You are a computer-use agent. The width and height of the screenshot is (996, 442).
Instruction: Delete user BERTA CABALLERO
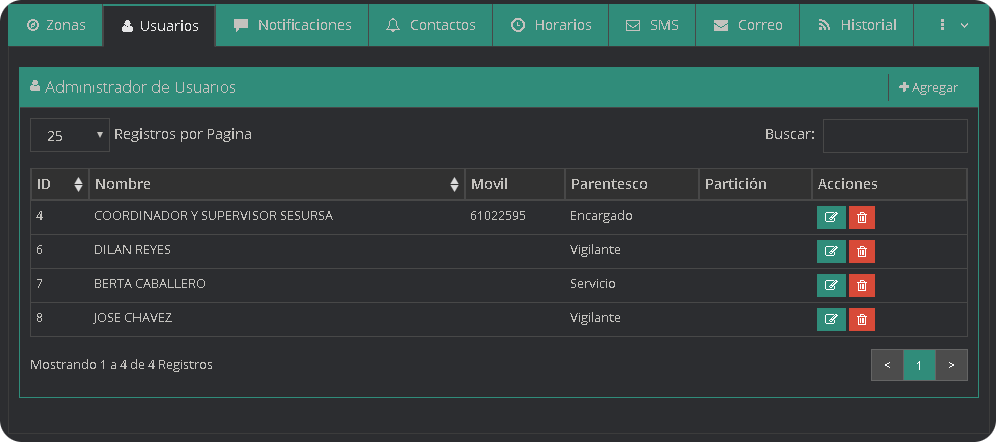[x=862, y=285]
